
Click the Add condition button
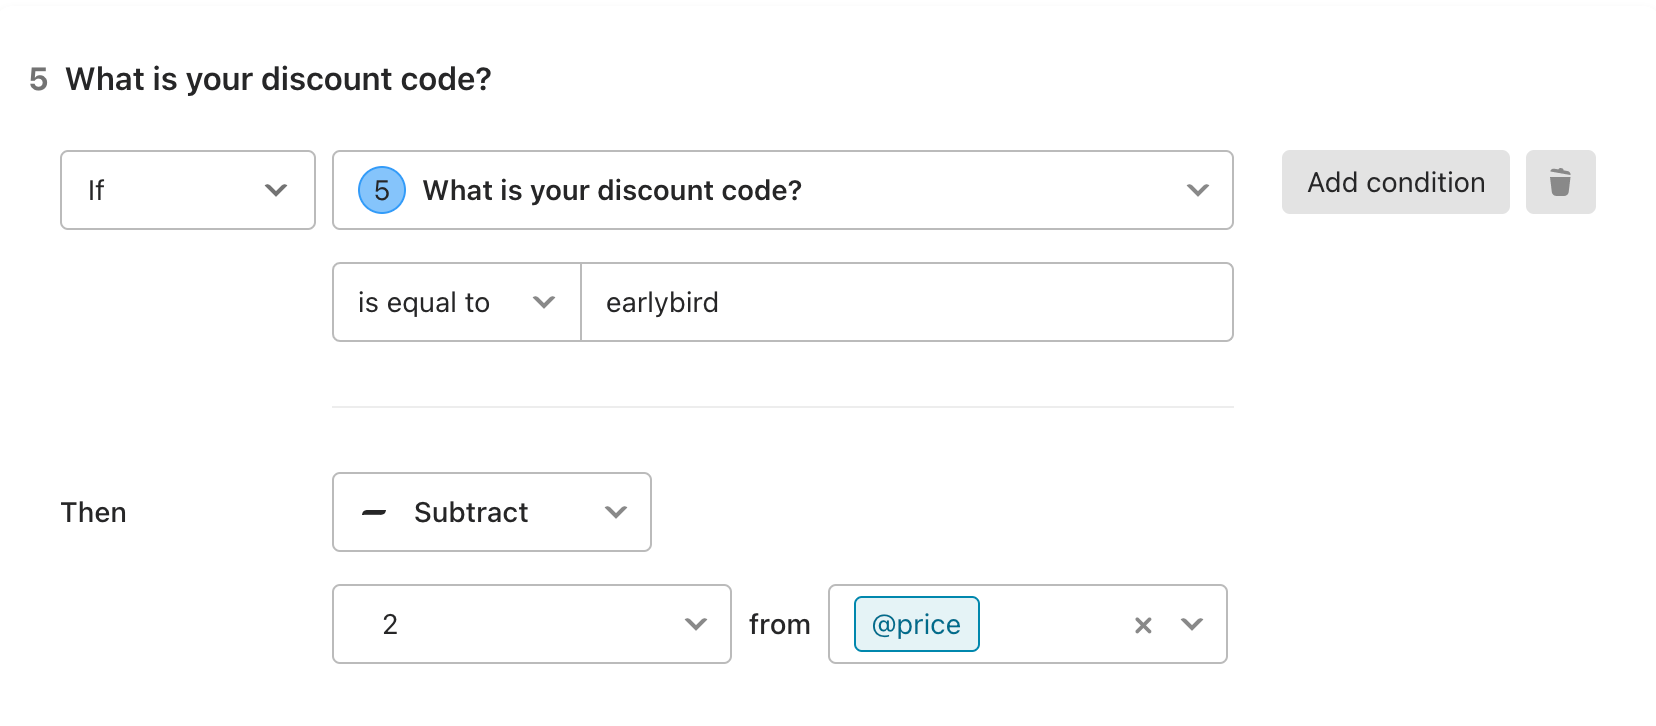pos(1396,182)
